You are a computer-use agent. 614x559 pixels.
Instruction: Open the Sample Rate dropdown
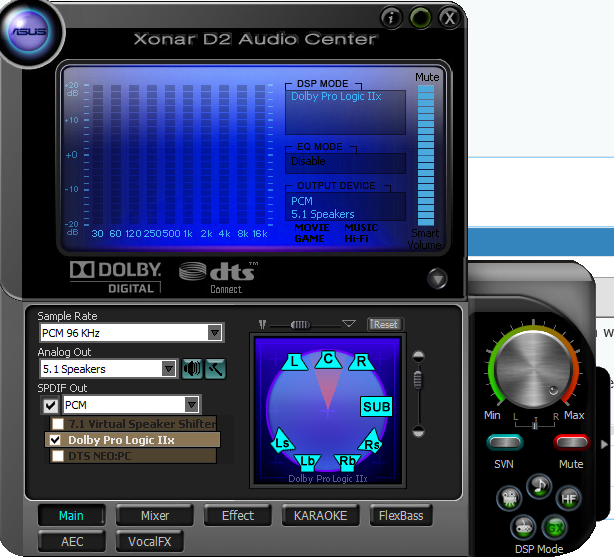tap(215, 333)
